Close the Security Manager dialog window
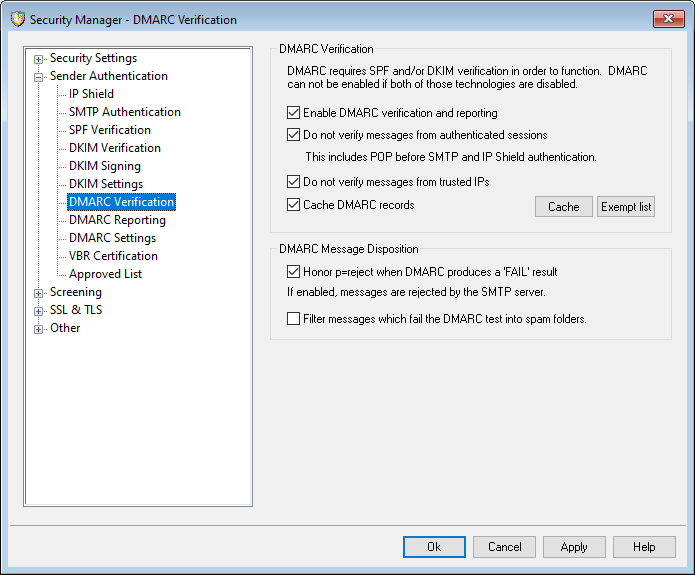Image resolution: width=695 pixels, height=575 pixels. coord(668,19)
